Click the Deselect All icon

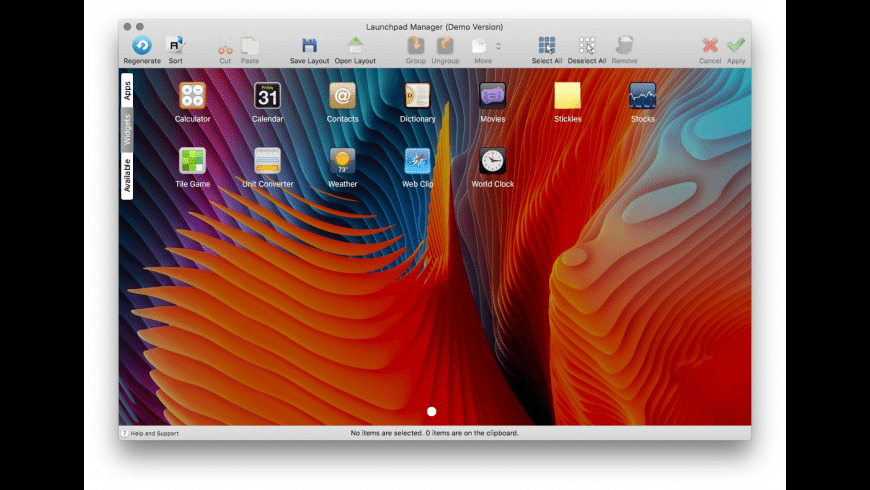587,46
